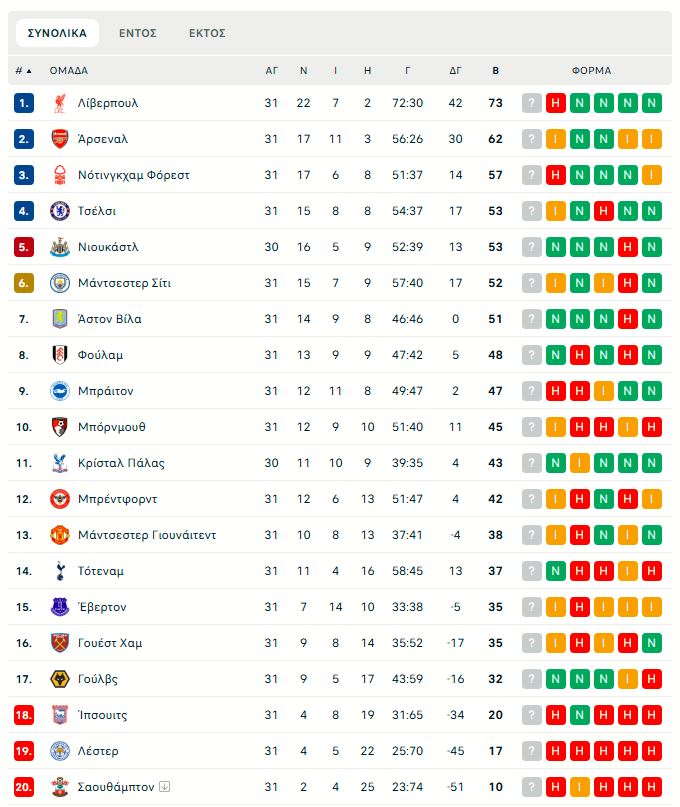Viewport: 680px width, 807px height.
Task: Switch to the ΕΝΤΟΣ tab
Action: click(138, 33)
